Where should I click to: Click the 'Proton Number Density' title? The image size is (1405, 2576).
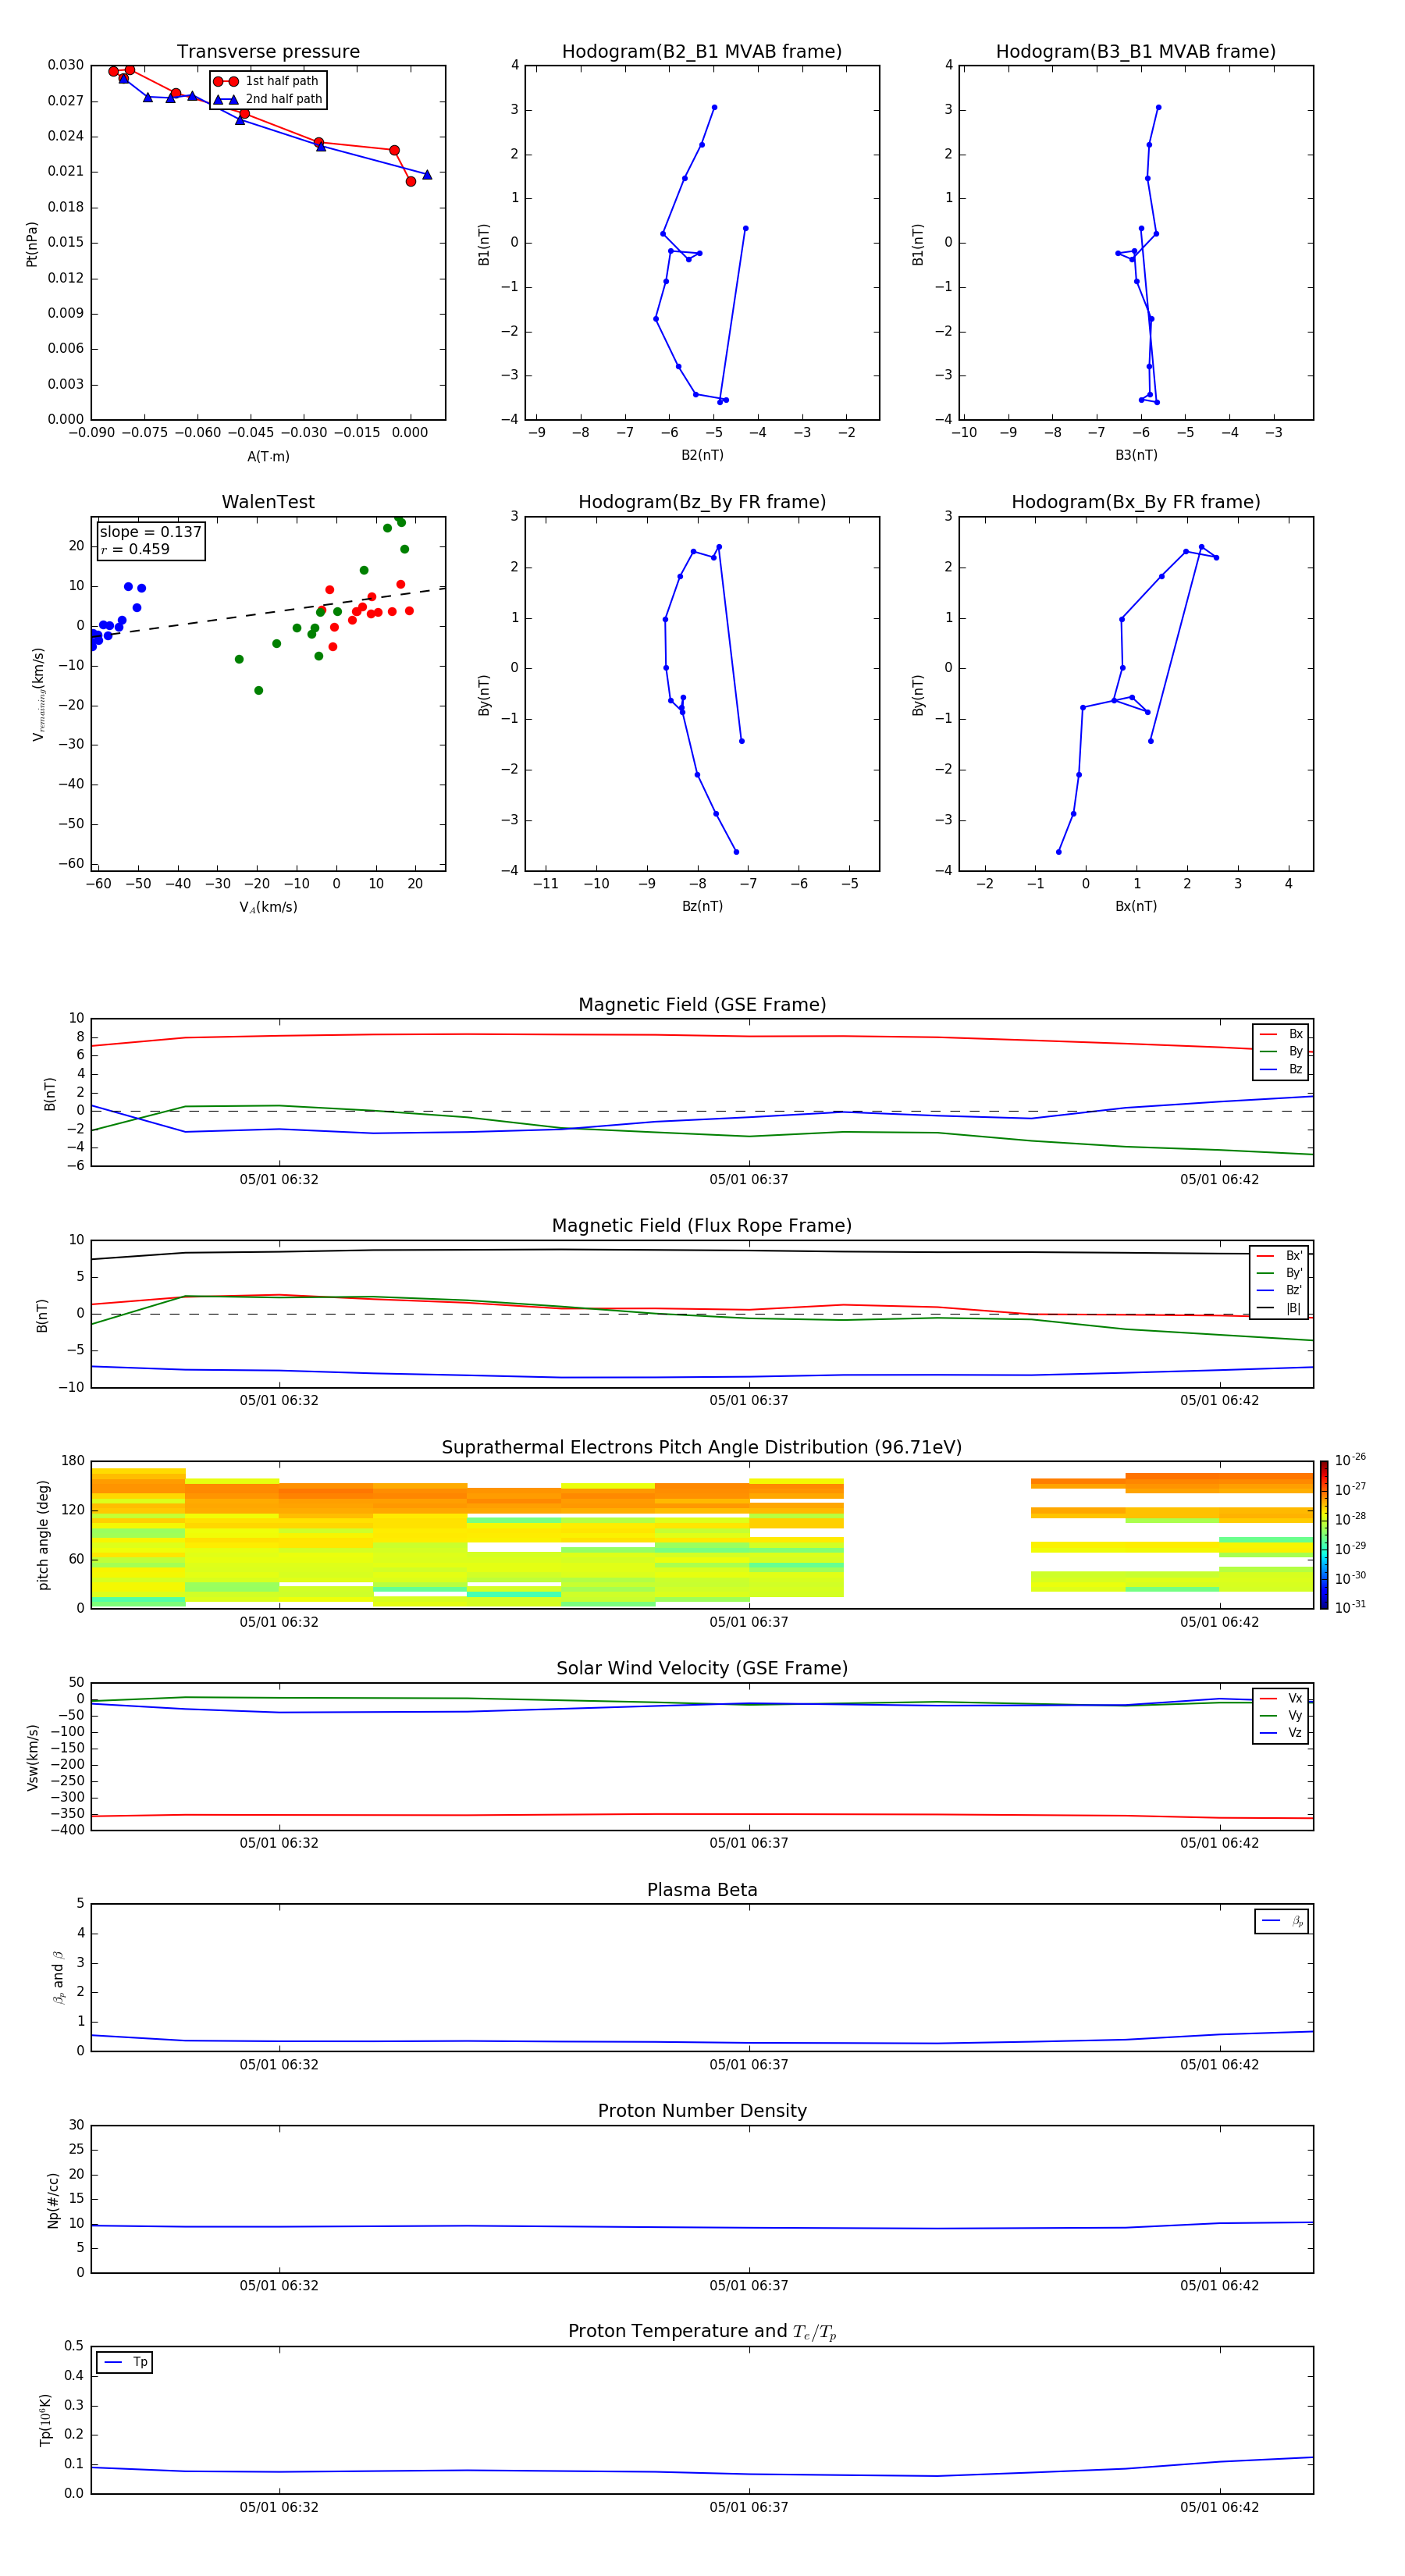pos(702,2111)
